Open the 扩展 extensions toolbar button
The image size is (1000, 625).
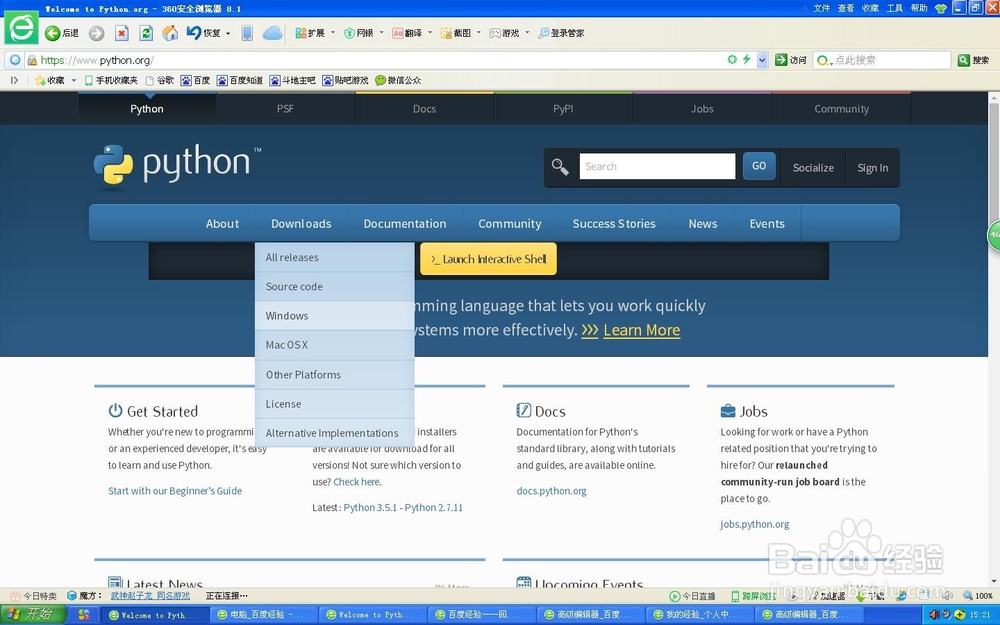[x=310, y=33]
